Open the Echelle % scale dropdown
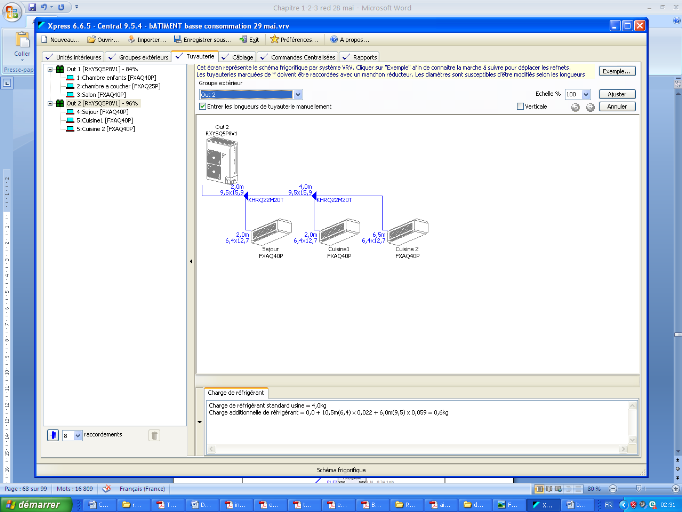682x512 pixels. (x=586, y=94)
